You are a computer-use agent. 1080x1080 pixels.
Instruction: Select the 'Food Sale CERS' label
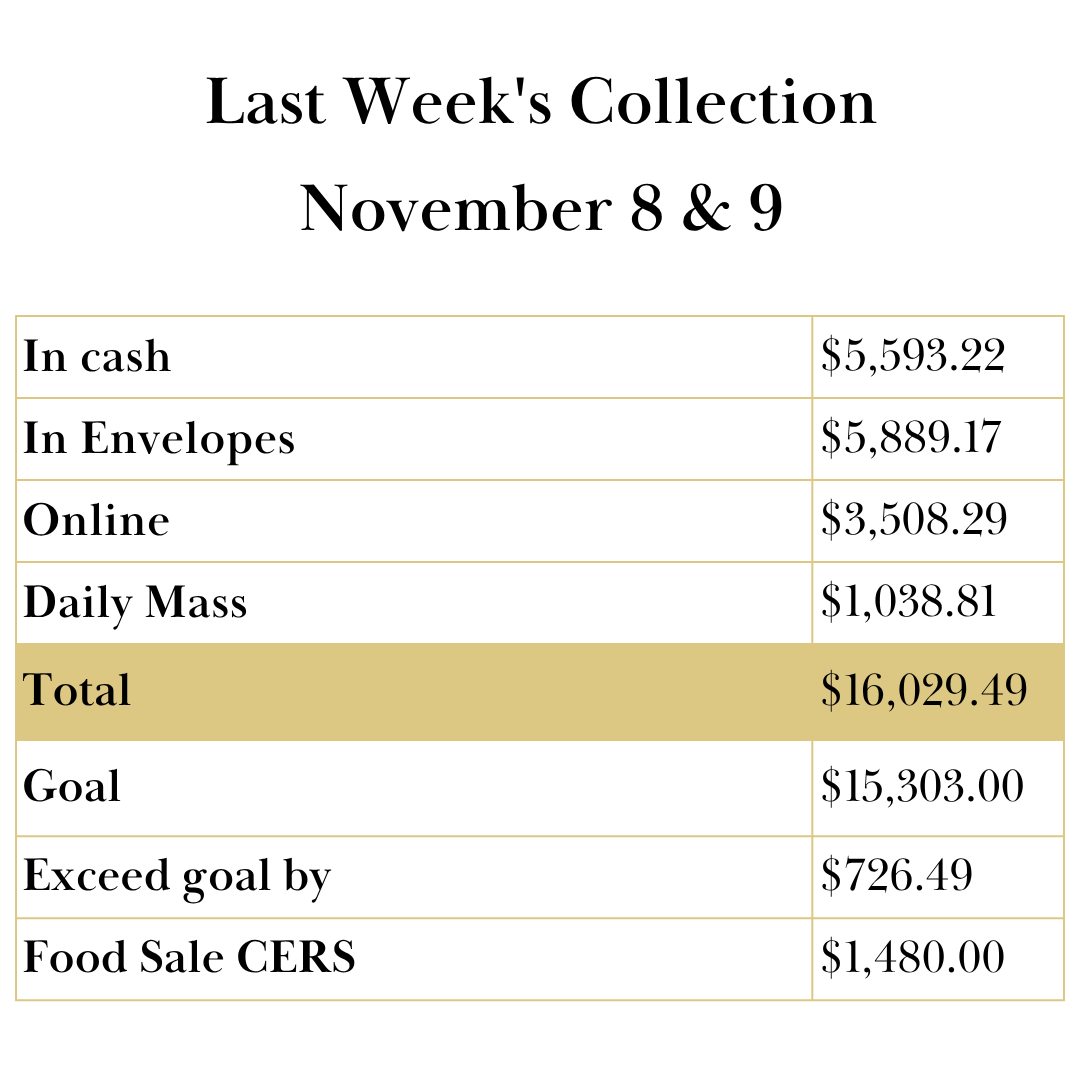(x=189, y=958)
